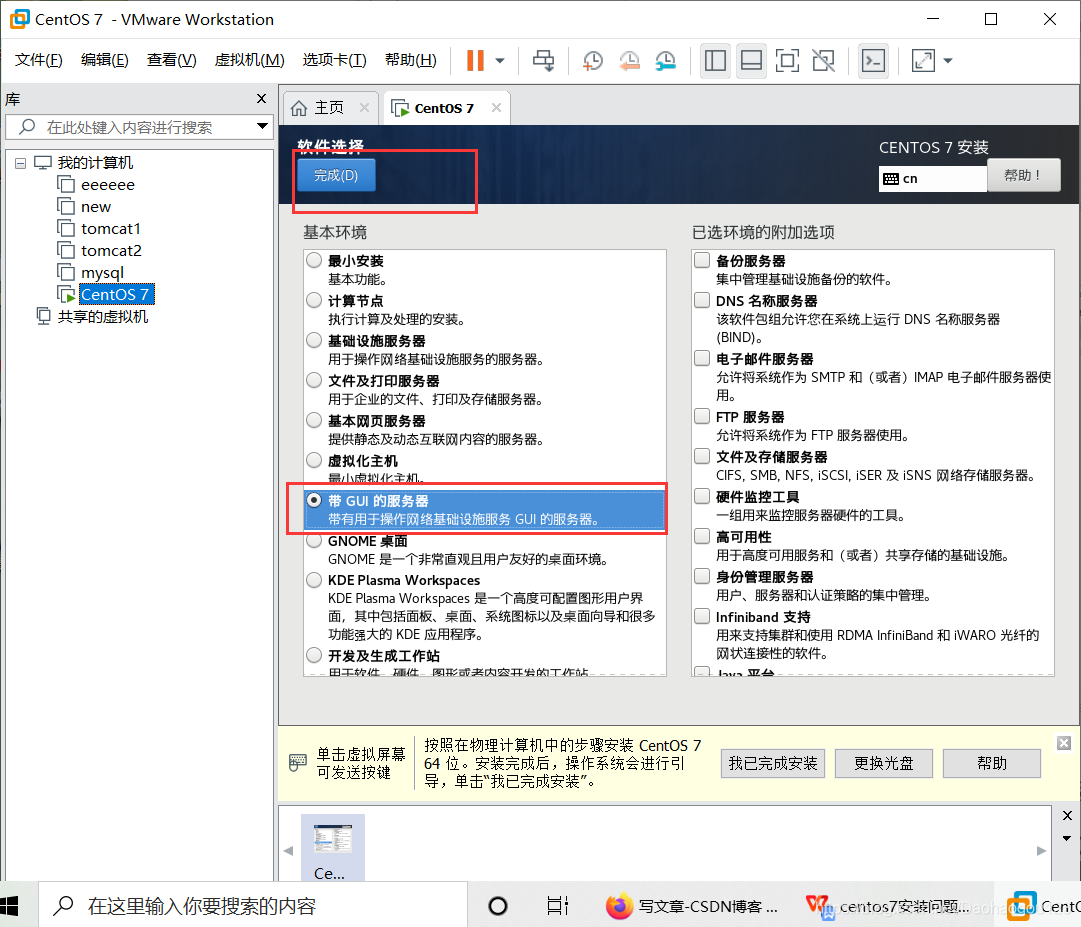Click the cn keyboard layout indicator
Viewport: 1081px width, 927px height.
tap(932, 179)
